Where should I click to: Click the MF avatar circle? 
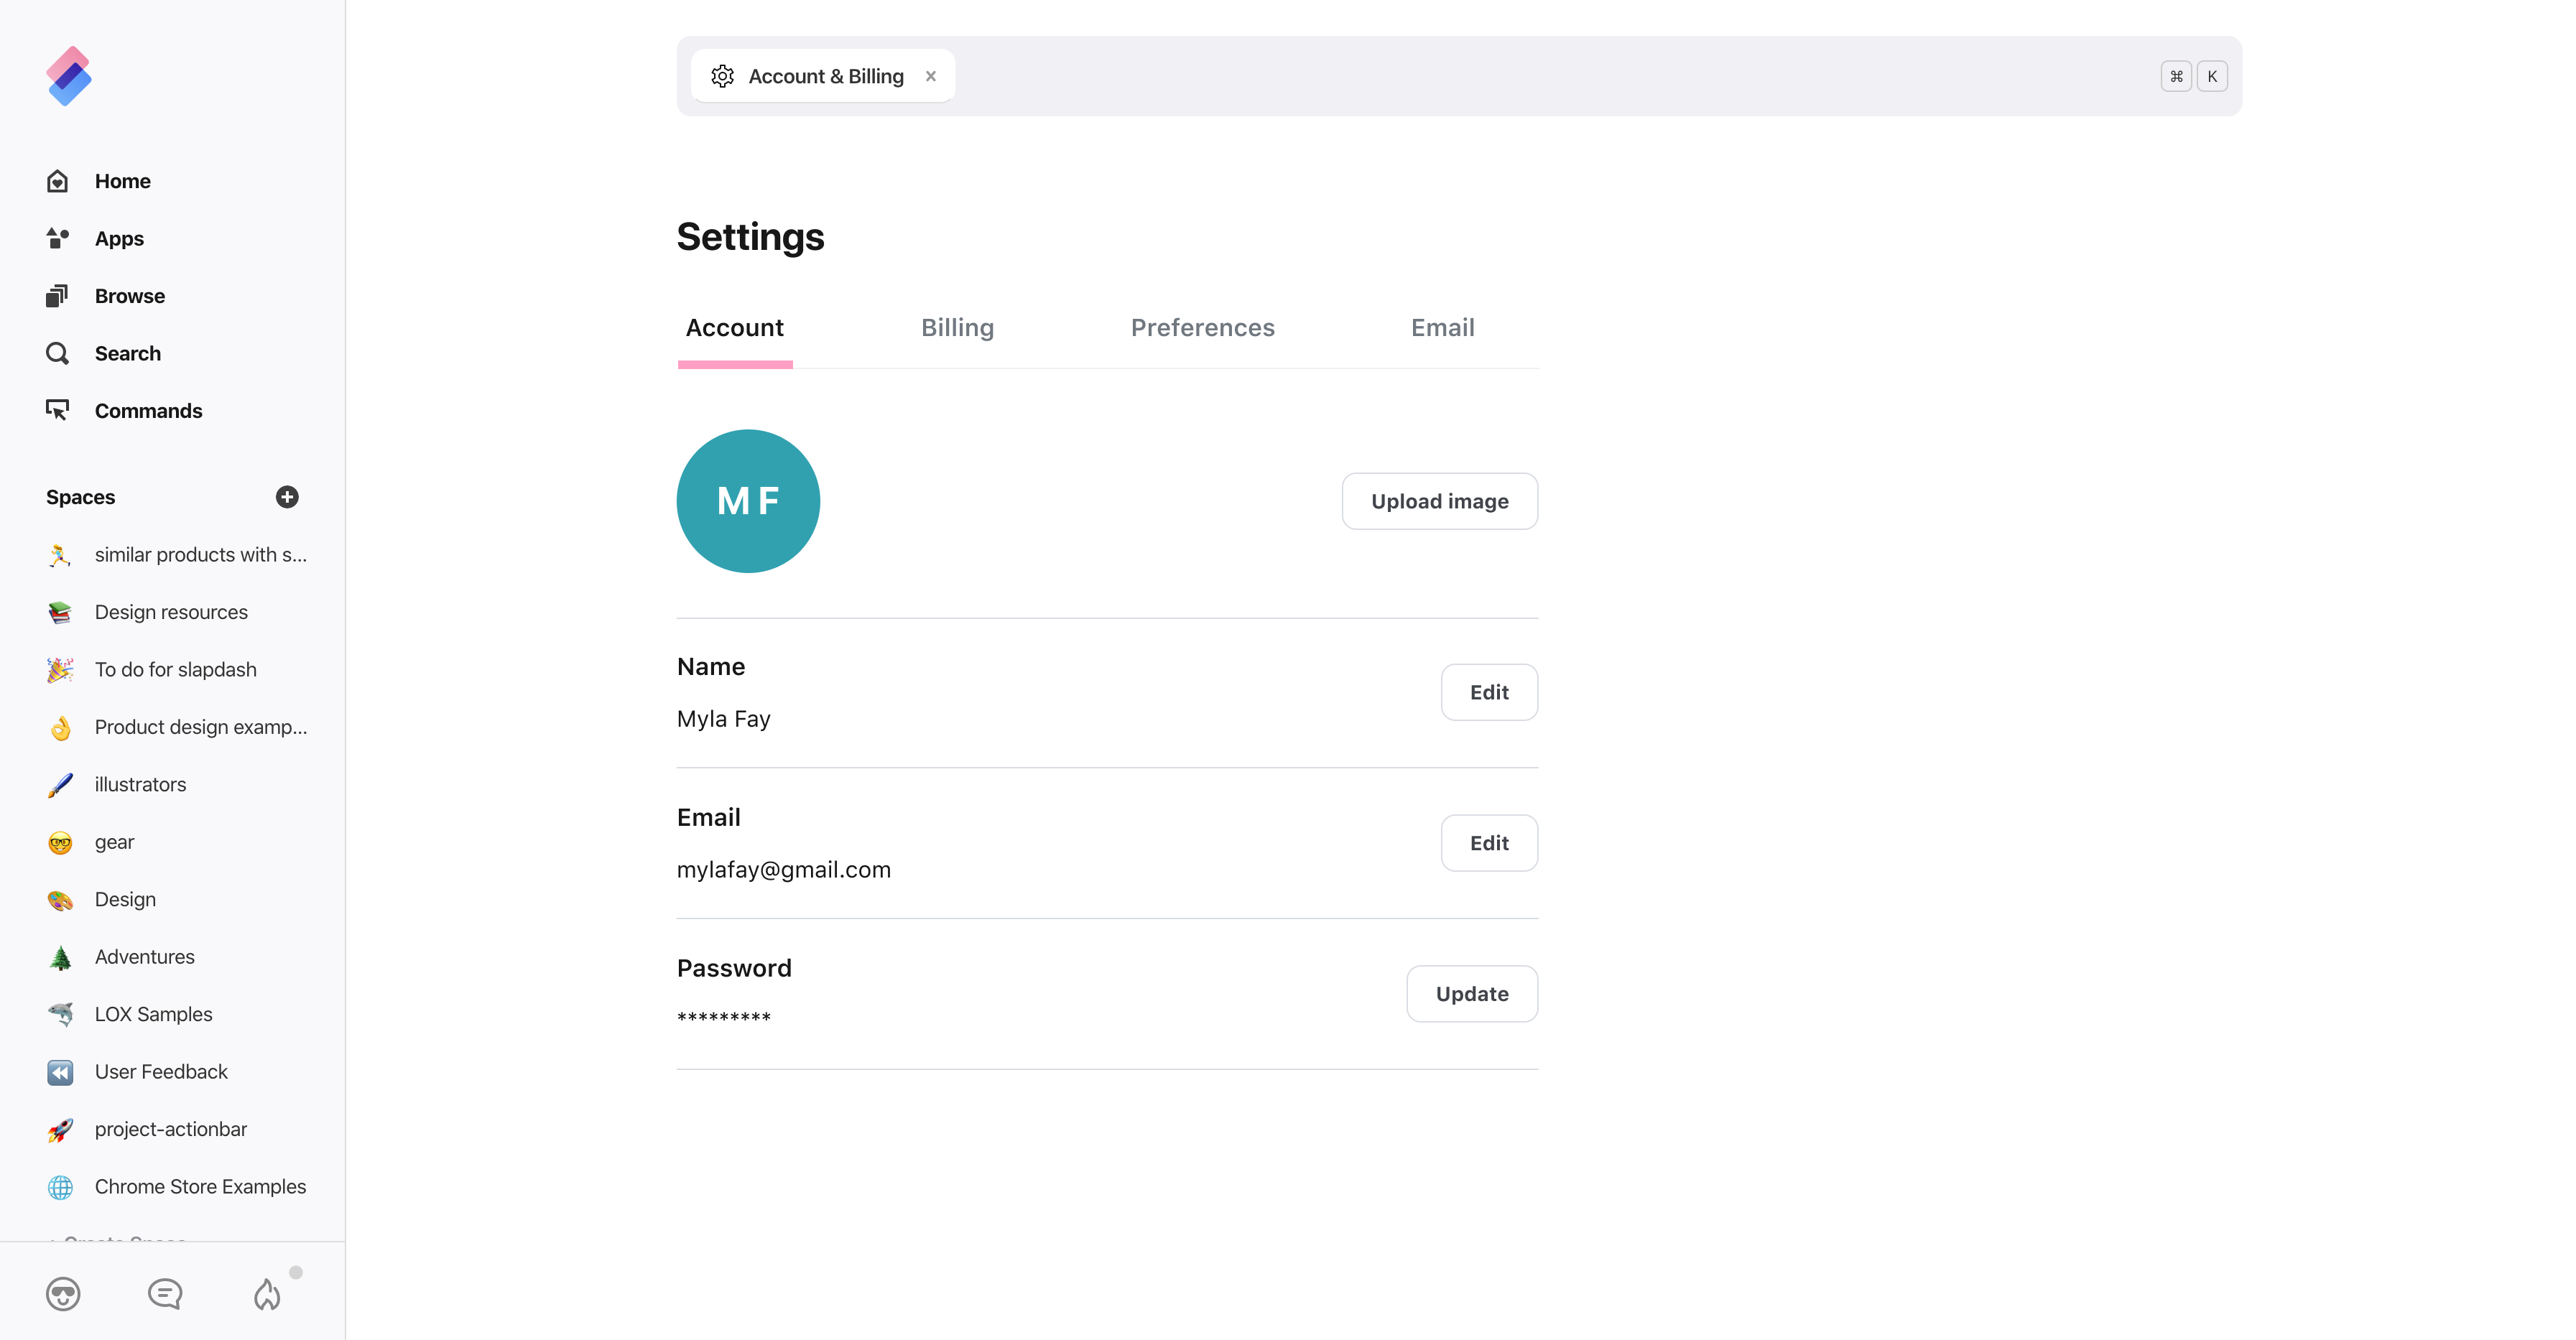pyautogui.click(x=748, y=501)
